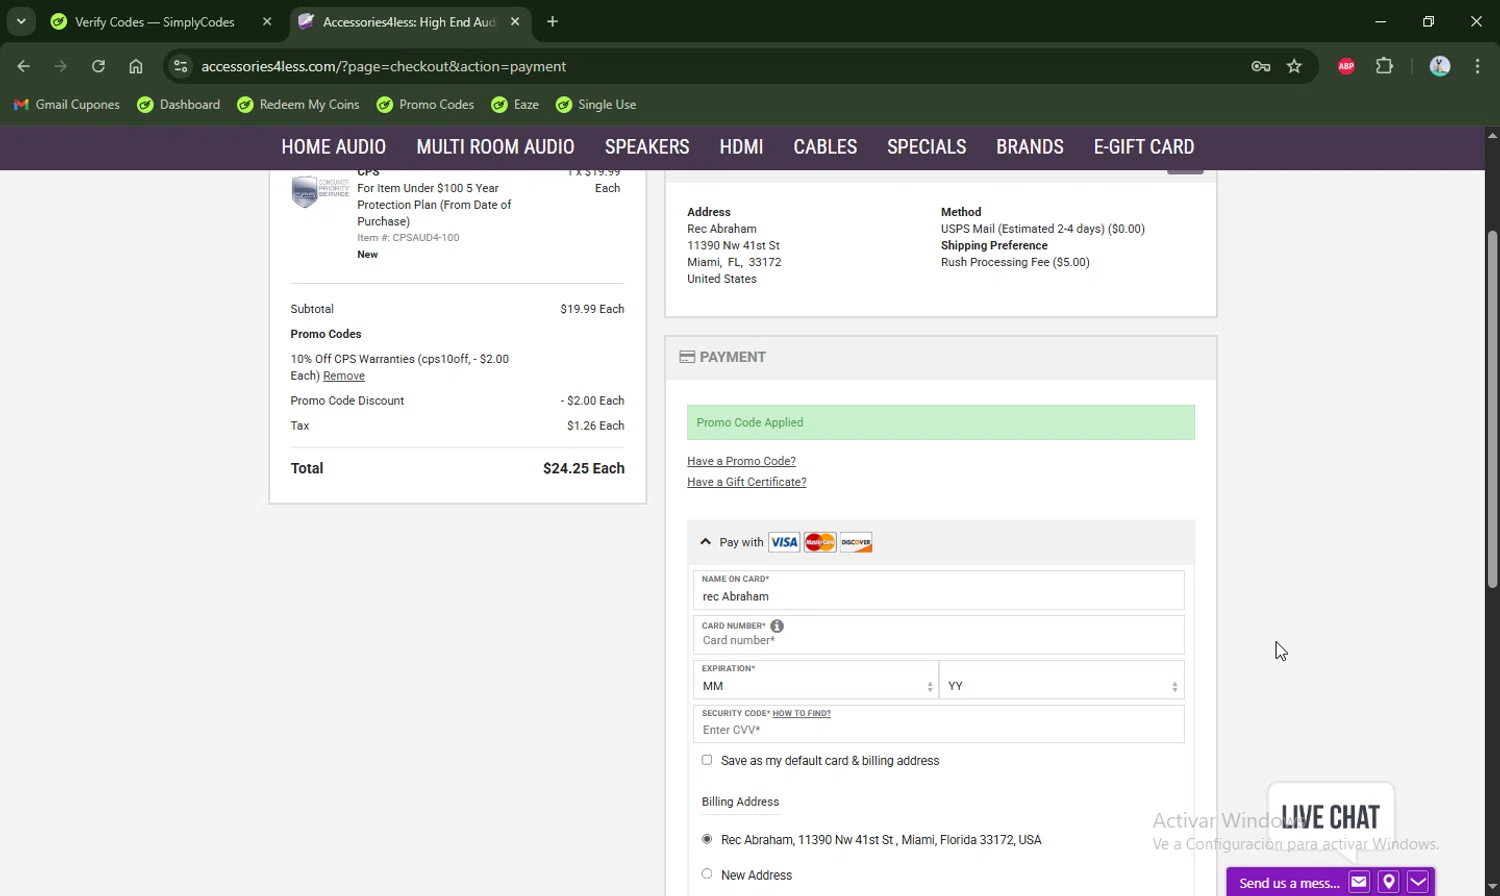This screenshot has width=1500, height=896.
Task: Click the Promo Code Applied banner
Action: [x=941, y=422]
